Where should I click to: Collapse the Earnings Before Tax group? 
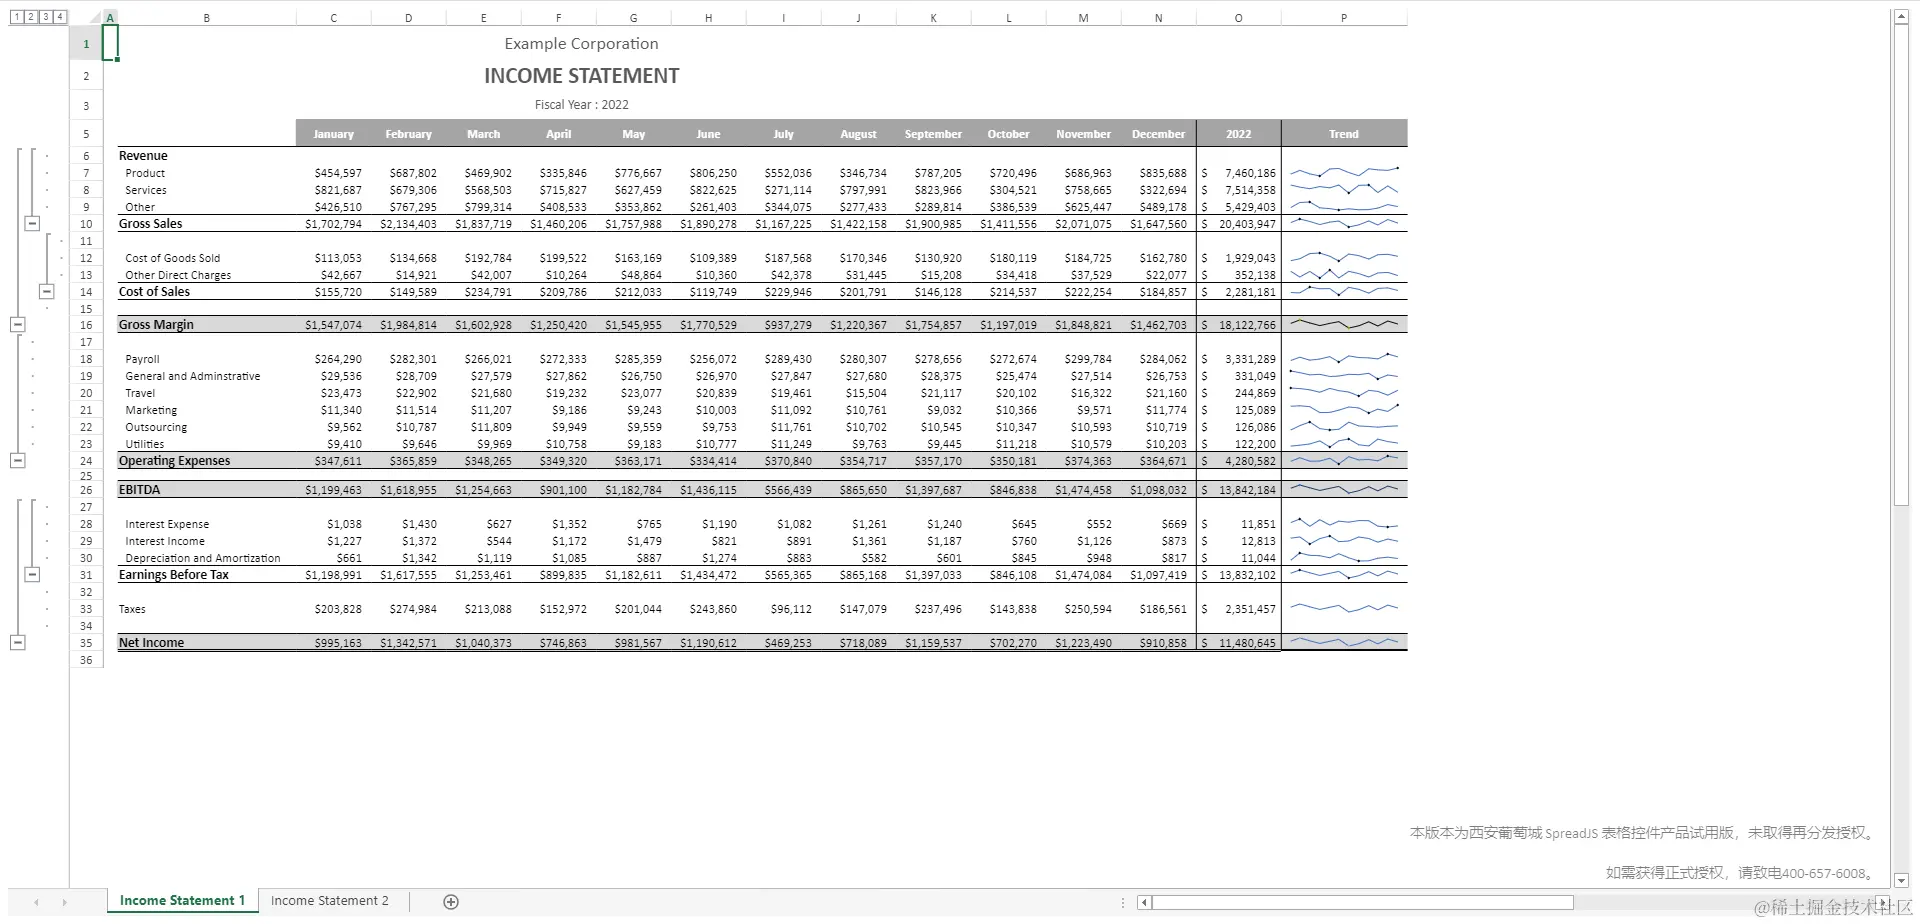click(32, 575)
